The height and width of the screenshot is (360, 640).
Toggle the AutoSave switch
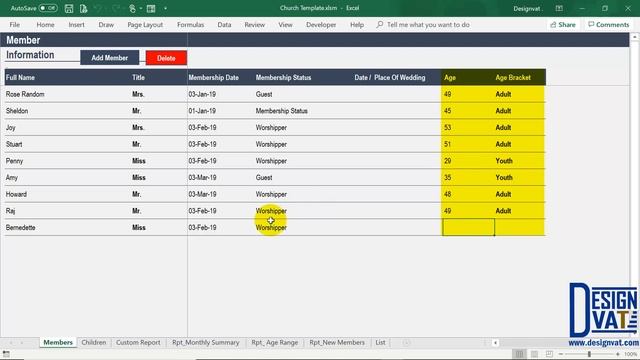48,8
